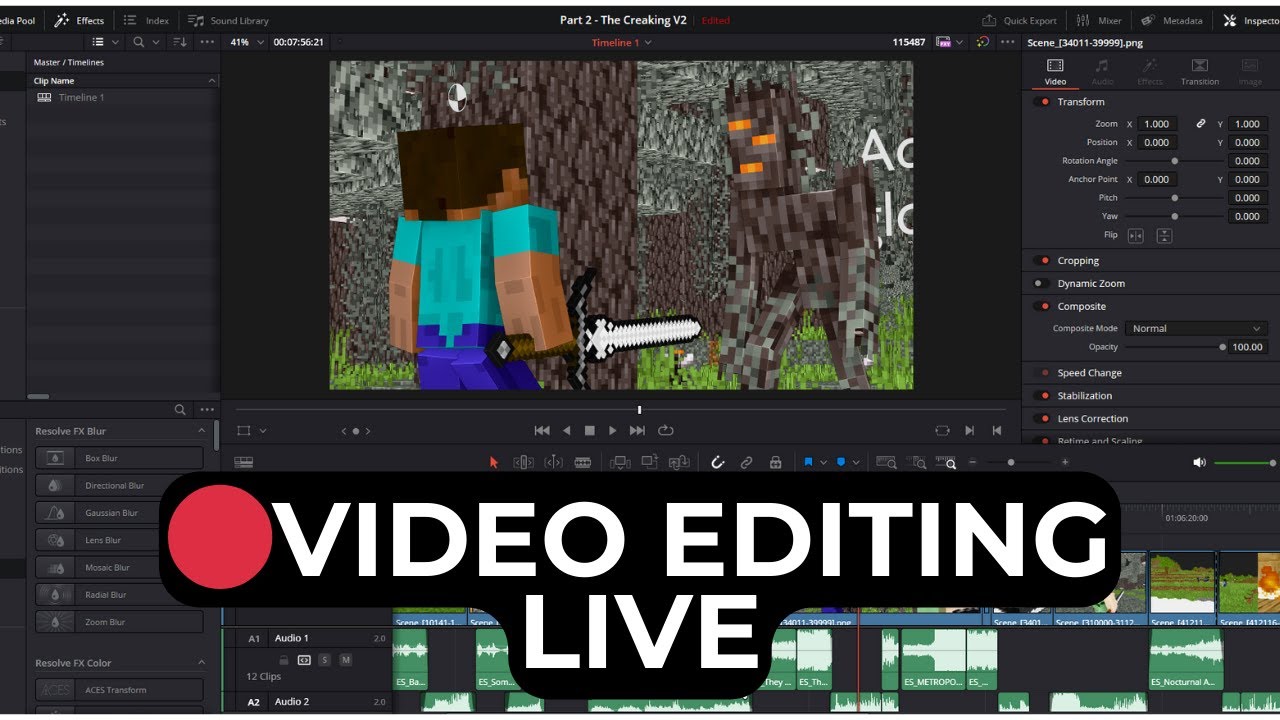Click the Zoom X value field

pos(1158,124)
